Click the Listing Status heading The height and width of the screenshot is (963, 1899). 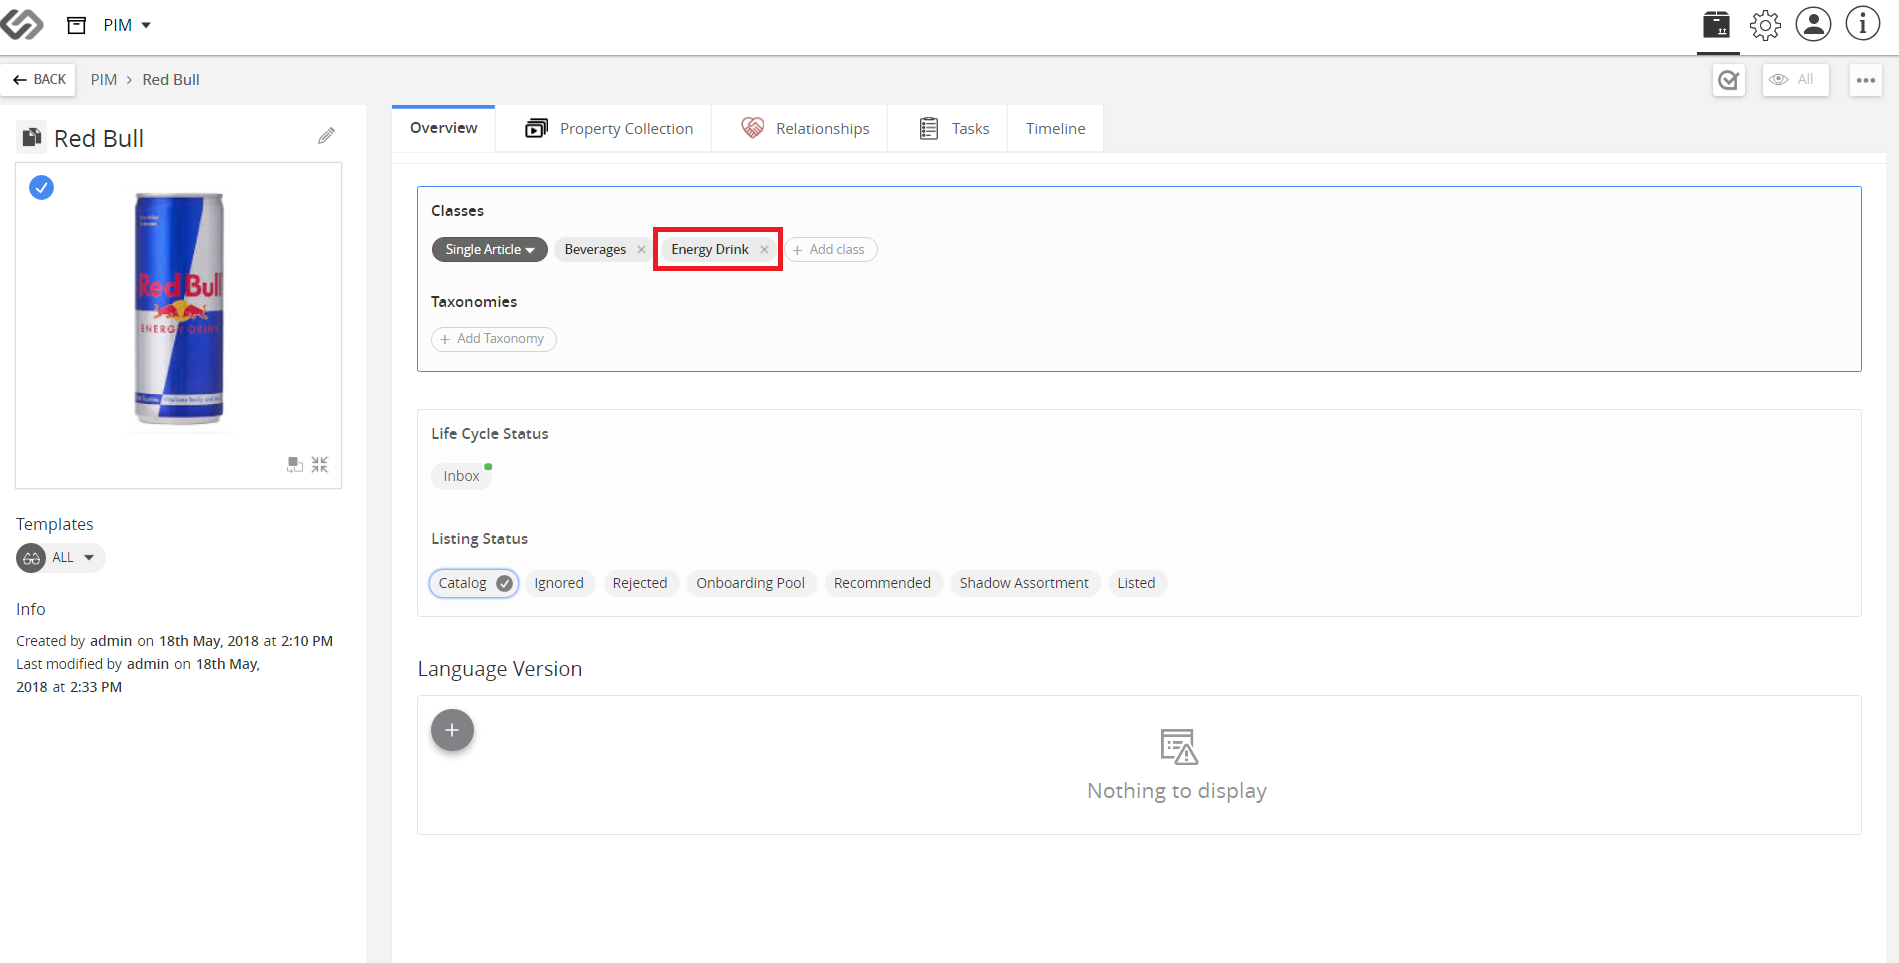(479, 539)
